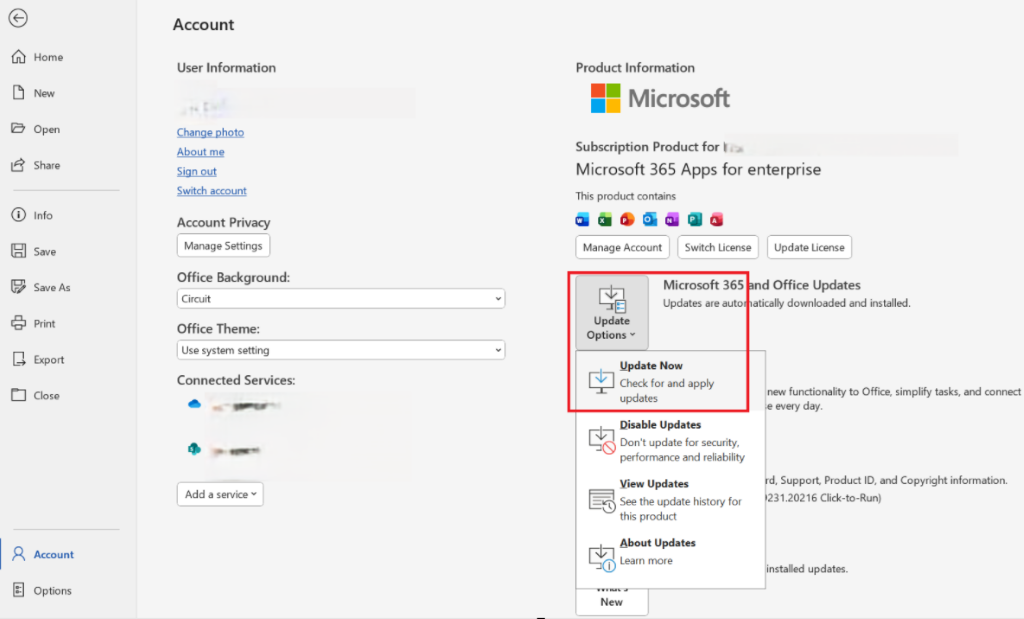Select Disable Updates in the menu
Image resolution: width=1024 pixels, height=619 pixels.
[x=670, y=441]
